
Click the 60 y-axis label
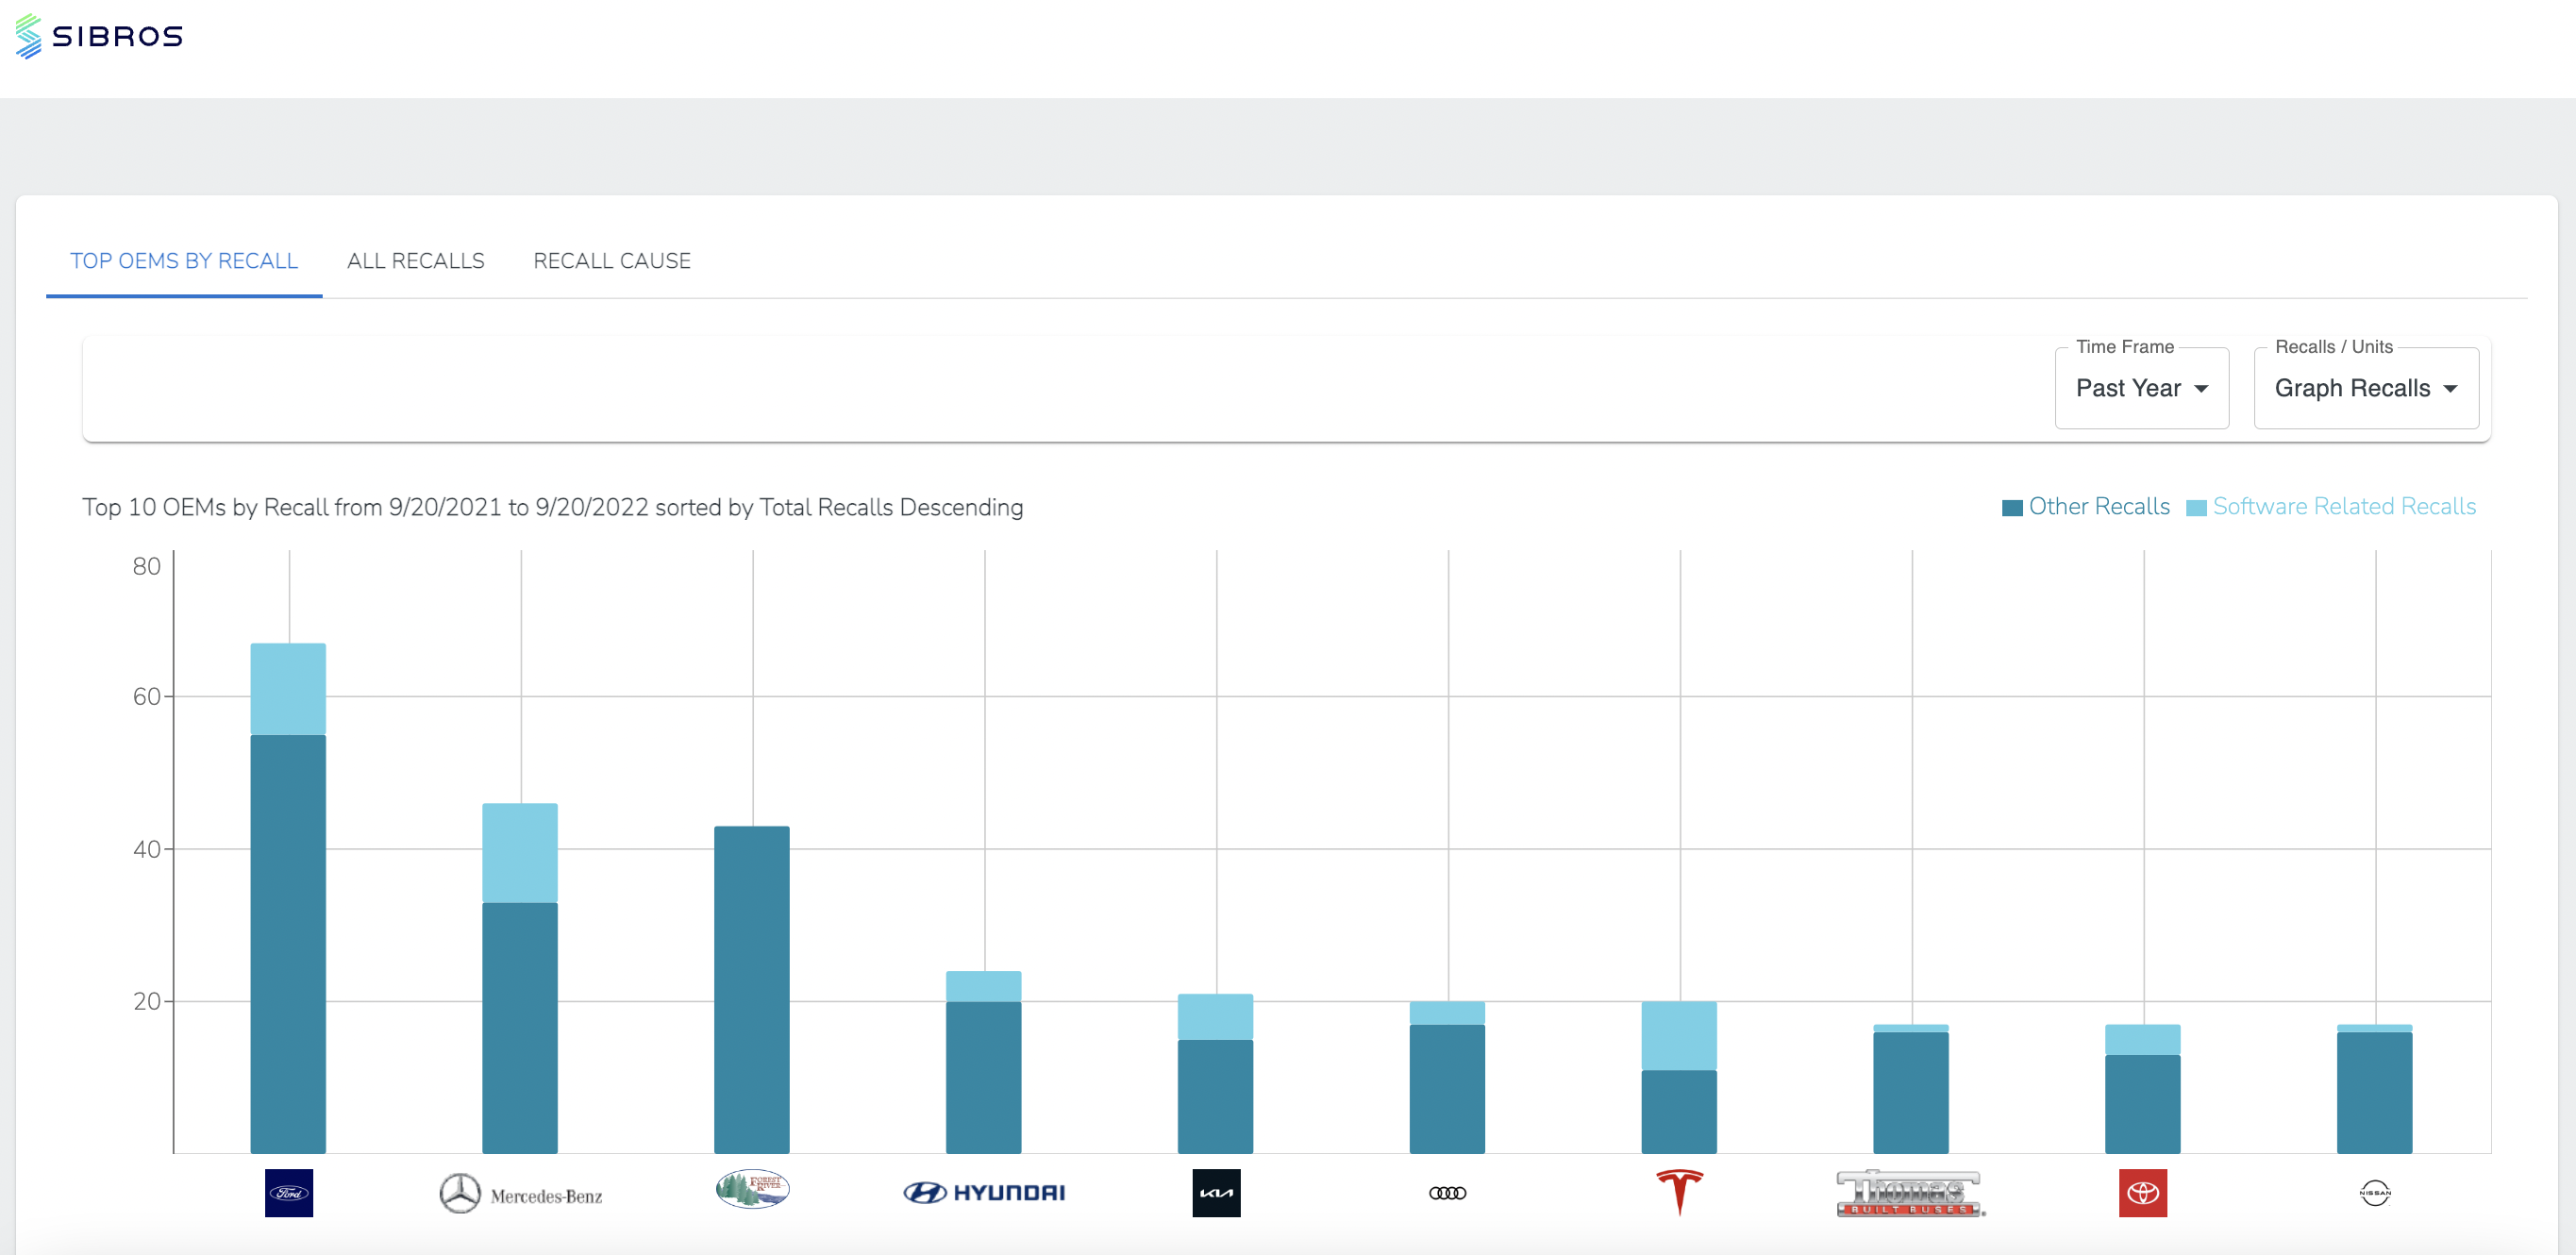click(x=146, y=696)
